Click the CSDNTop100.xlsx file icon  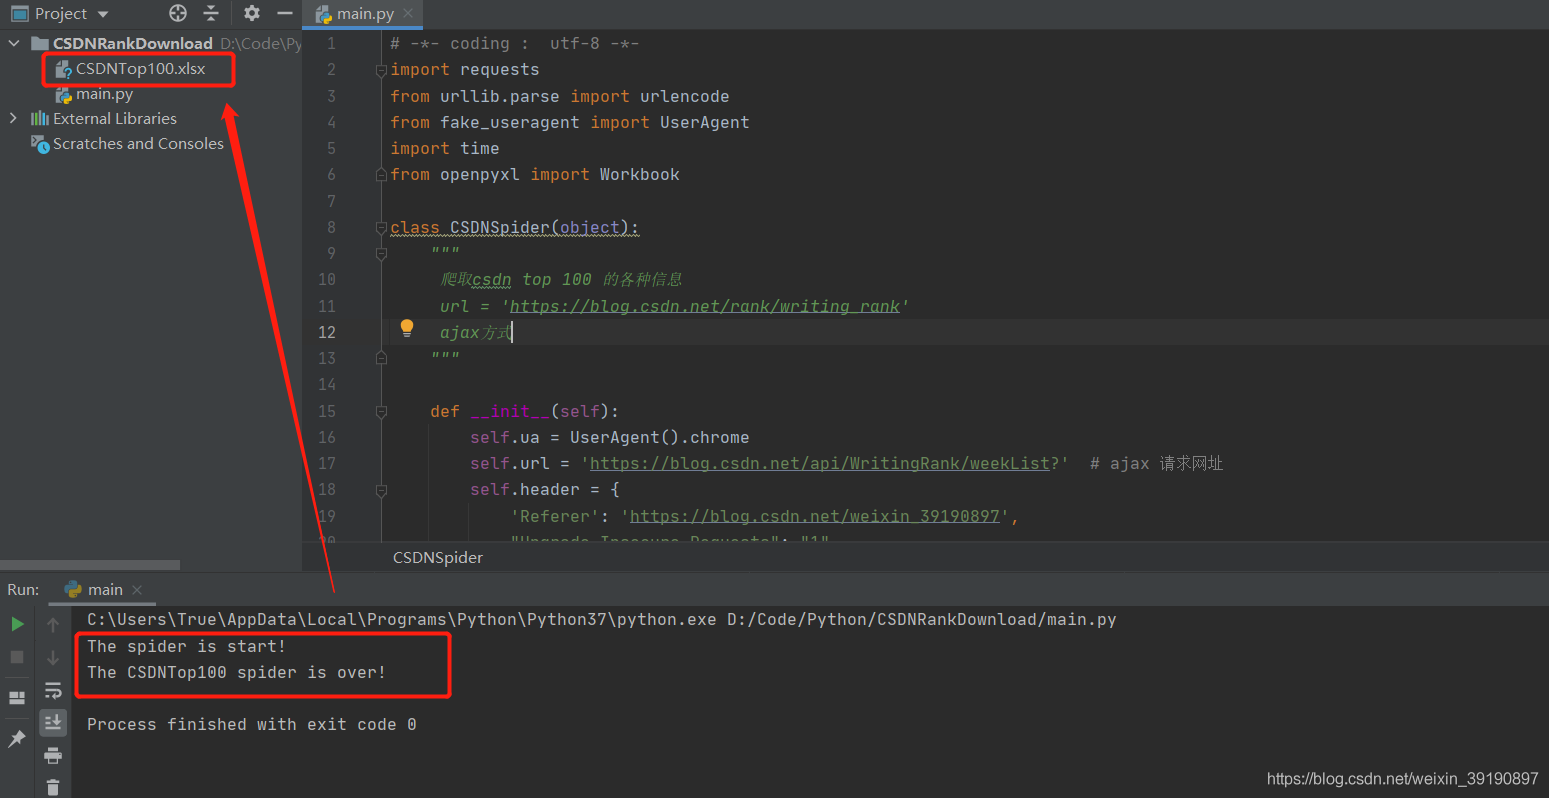point(63,69)
